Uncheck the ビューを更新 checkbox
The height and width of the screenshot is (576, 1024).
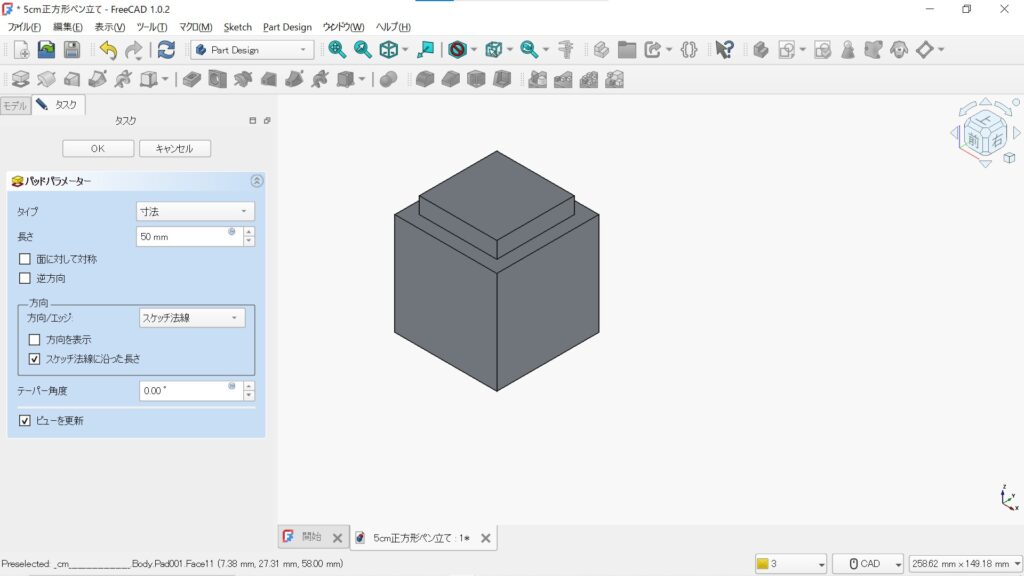click(25, 421)
